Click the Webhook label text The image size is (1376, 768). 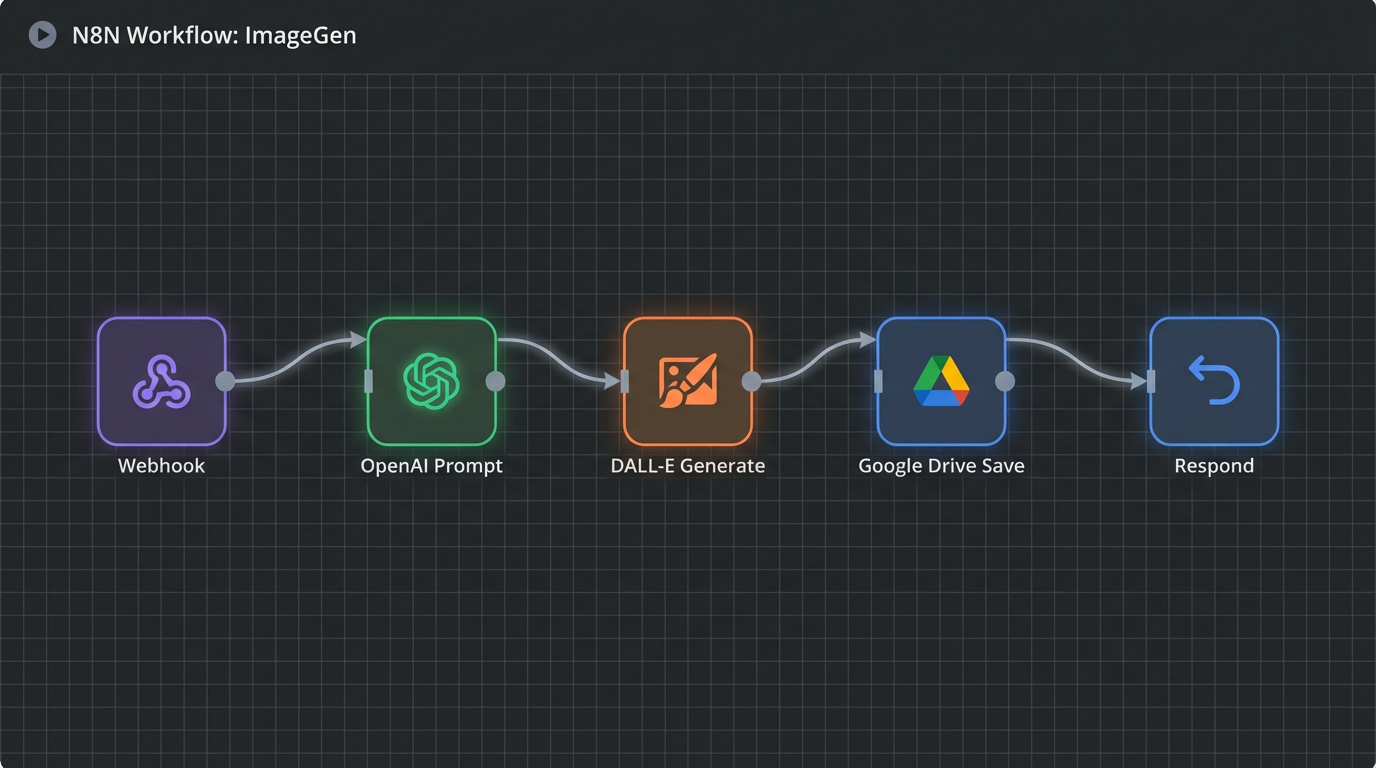click(x=161, y=466)
